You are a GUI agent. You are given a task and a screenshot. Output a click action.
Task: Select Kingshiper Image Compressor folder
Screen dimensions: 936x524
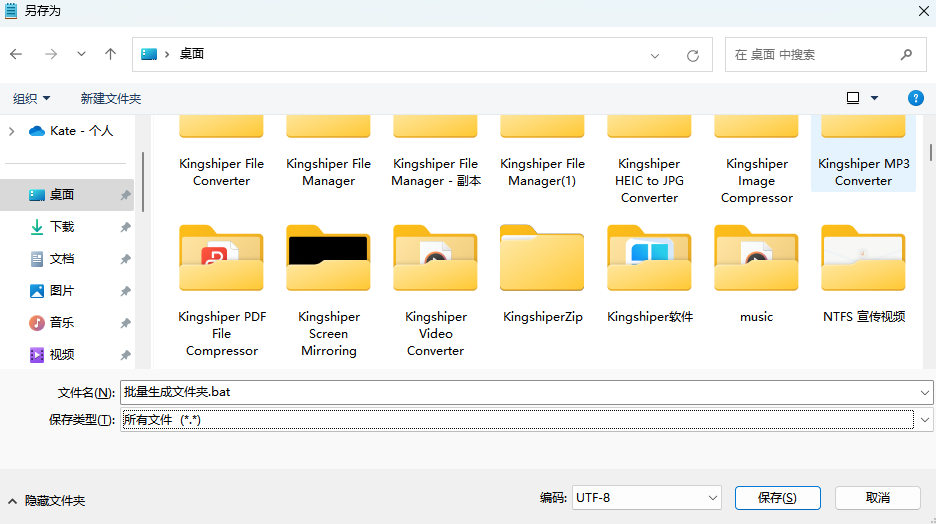coord(756,161)
